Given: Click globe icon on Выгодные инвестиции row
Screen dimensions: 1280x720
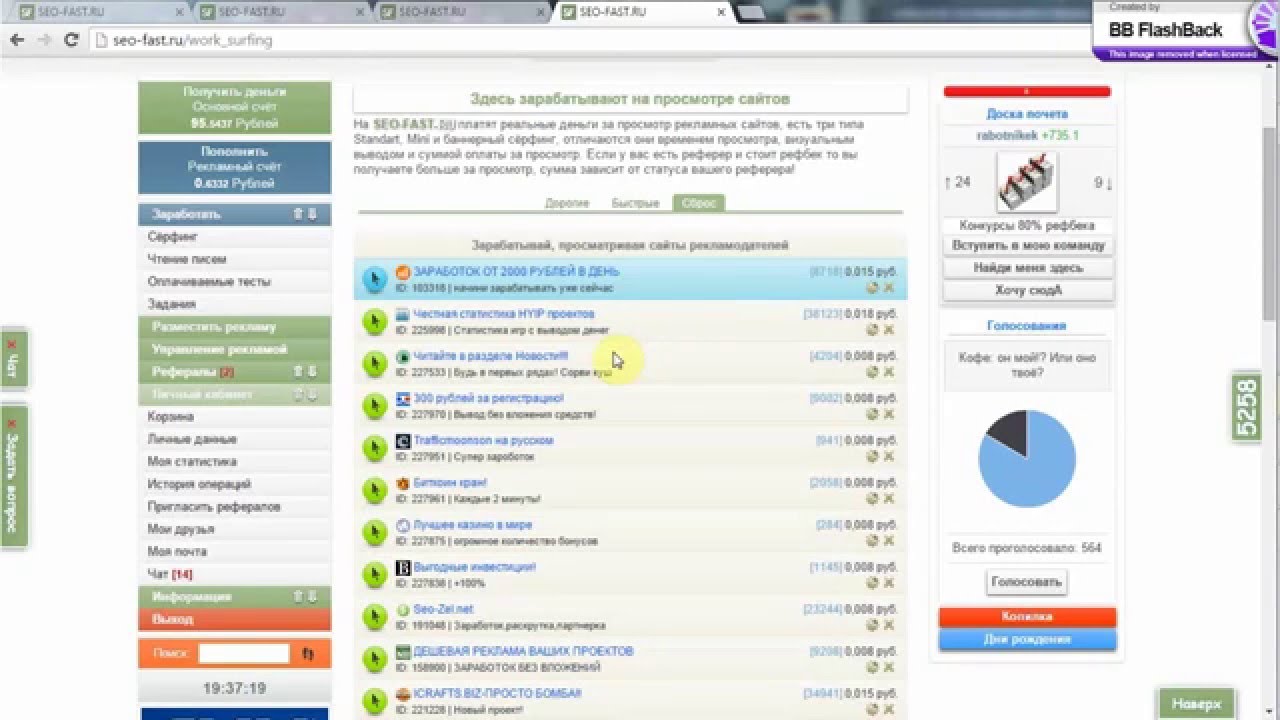Looking at the screenshot, I should (x=872, y=583).
